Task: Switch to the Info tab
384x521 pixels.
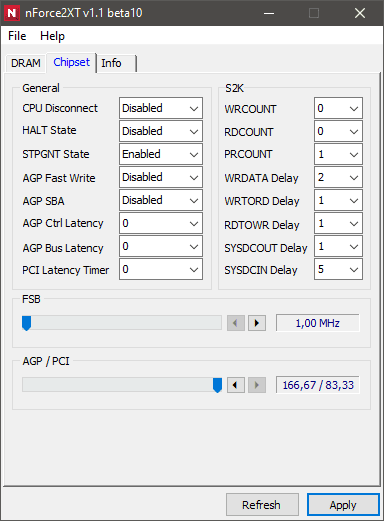Action: [x=117, y=63]
